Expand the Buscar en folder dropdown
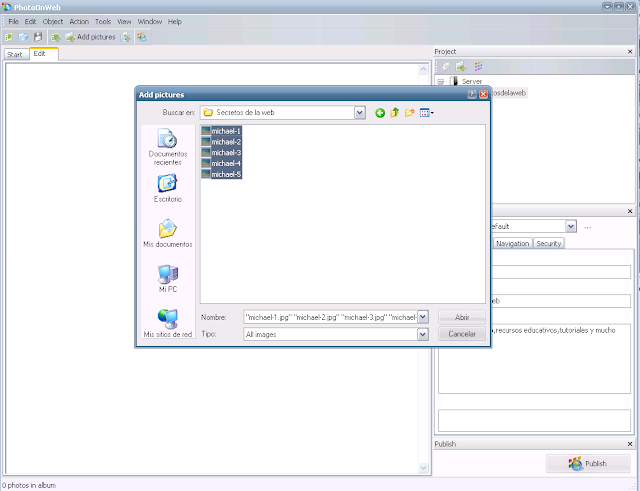Viewport: 640px width, 491px height. pyautogui.click(x=360, y=113)
